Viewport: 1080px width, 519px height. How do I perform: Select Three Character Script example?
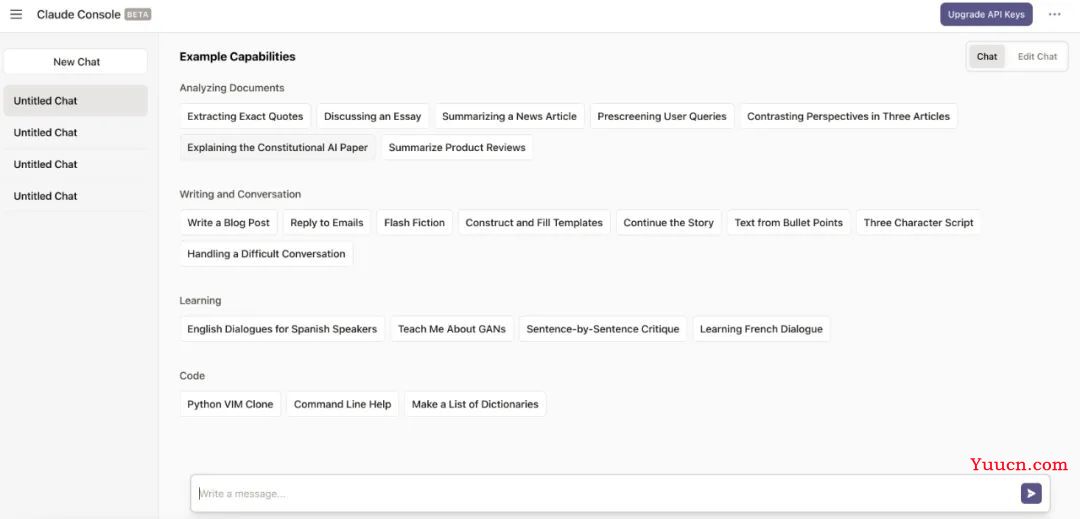(918, 222)
